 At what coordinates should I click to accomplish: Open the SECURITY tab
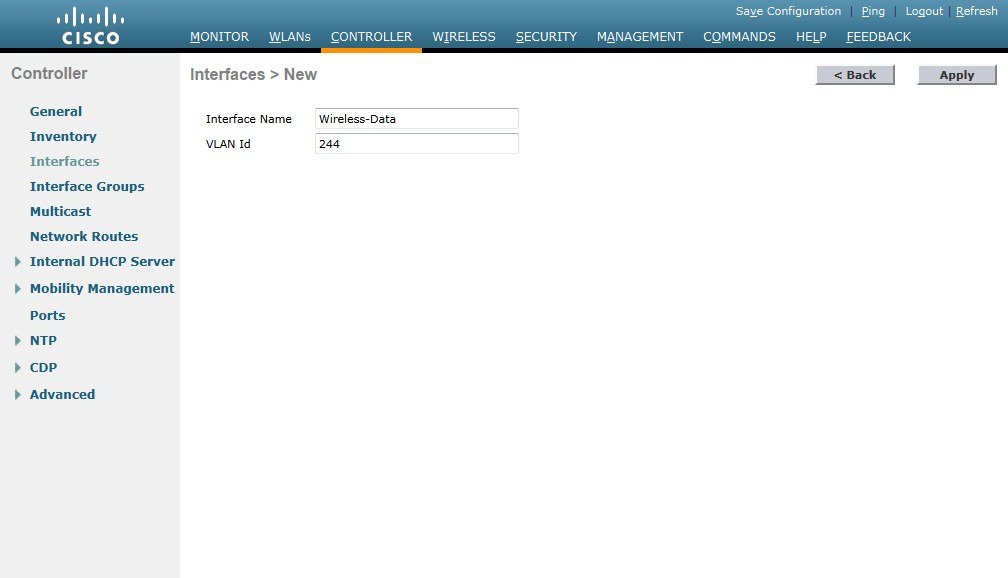click(546, 36)
